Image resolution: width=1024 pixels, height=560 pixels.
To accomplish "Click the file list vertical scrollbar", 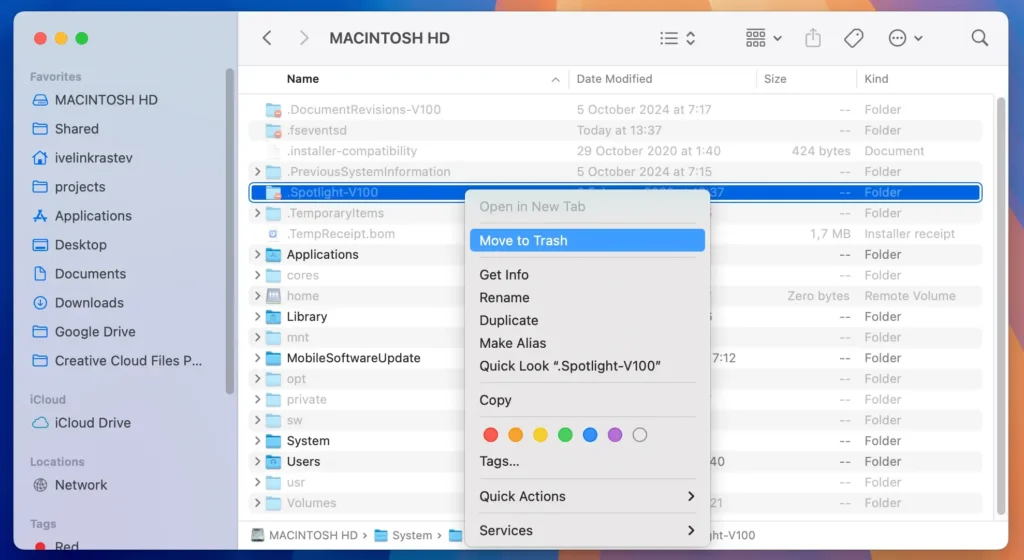I will (x=1001, y=305).
